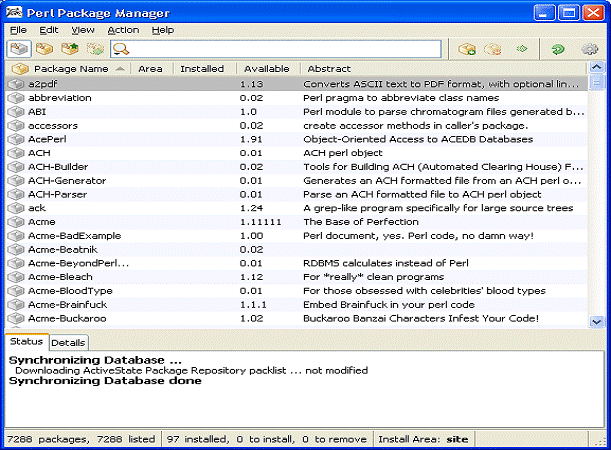Viewport: 611px width, 450px height.
Task: Switch to the Details tab
Action: [x=68, y=343]
